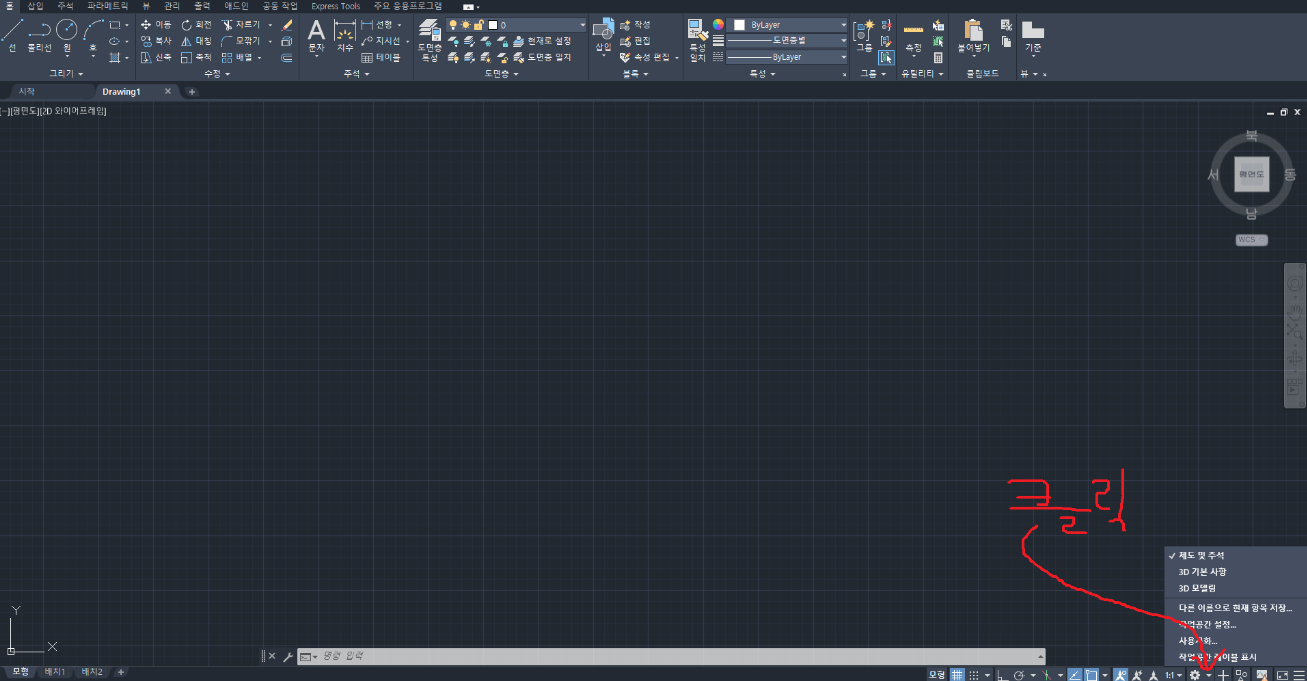Open the quick calculator icon in Utilities
Viewport: 1307px width, 681px height.
[x=938, y=57]
